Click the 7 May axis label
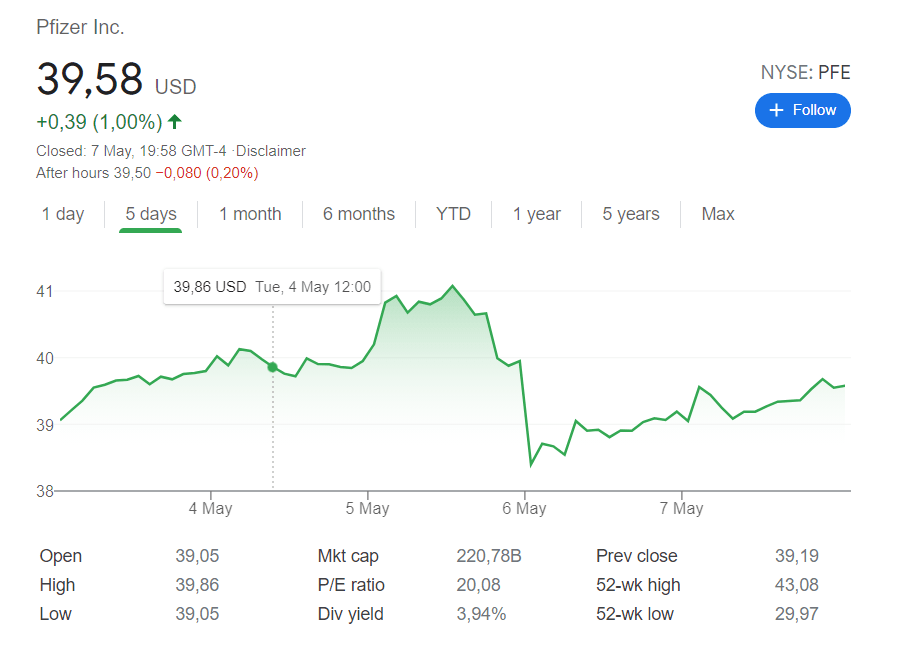 [x=681, y=508]
